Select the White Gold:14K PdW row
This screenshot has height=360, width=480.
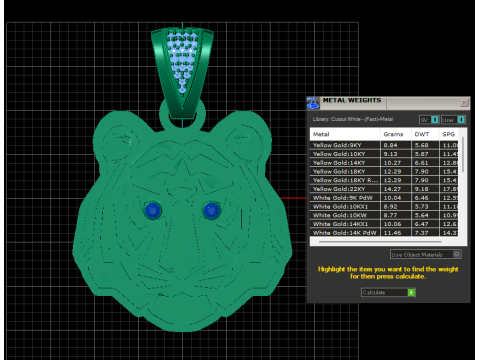385,233
